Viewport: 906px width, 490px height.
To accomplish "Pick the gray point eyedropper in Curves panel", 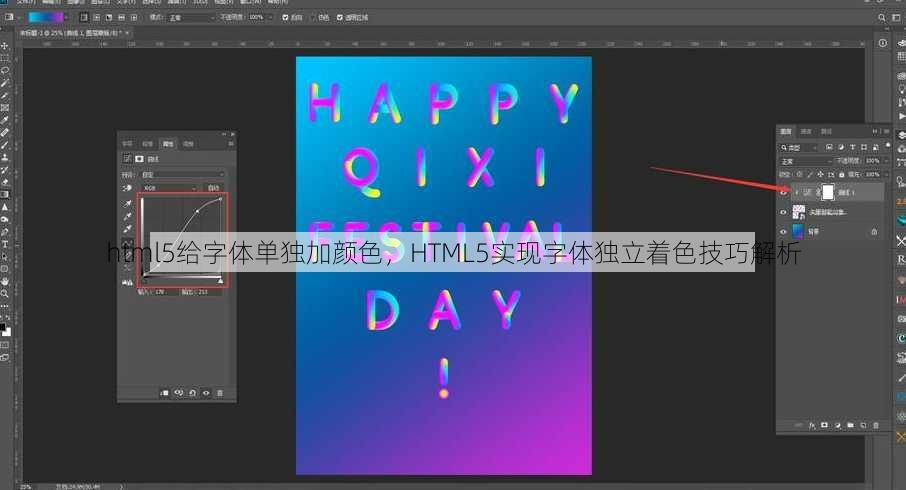I will click(x=127, y=217).
